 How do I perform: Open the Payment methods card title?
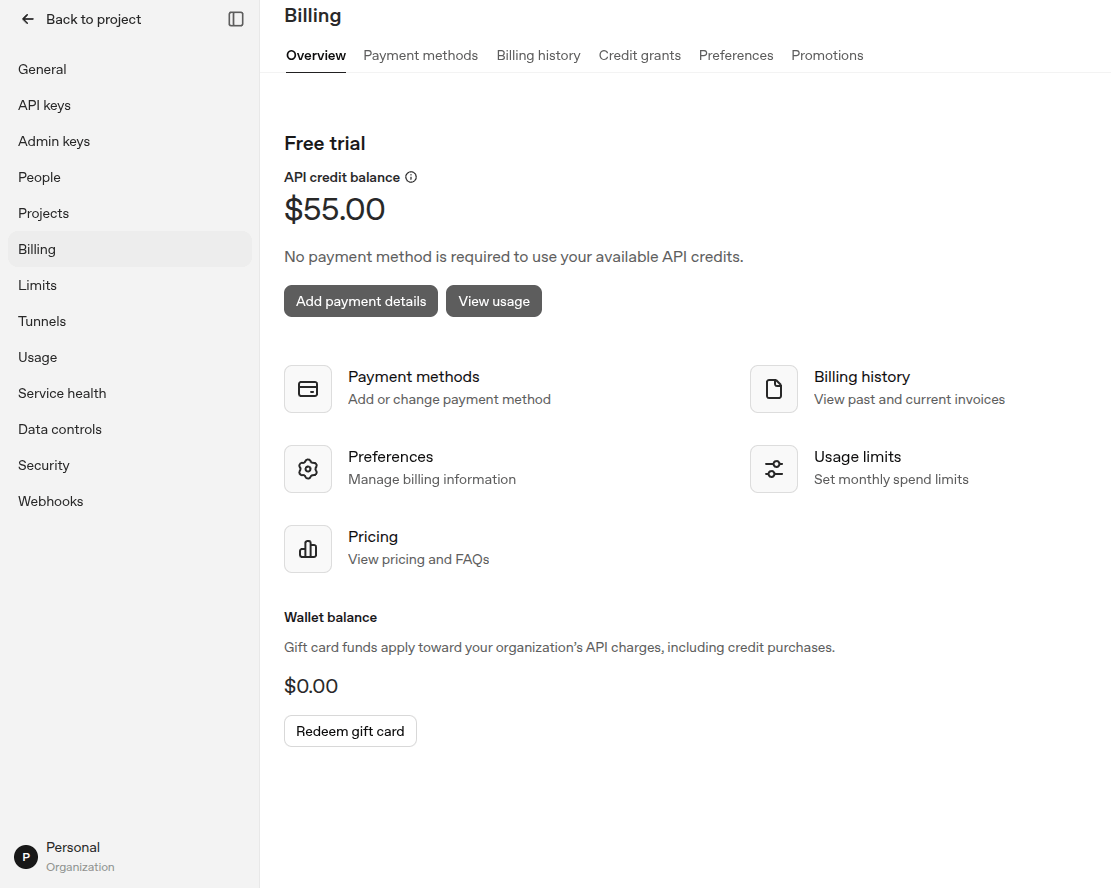point(414,377)
